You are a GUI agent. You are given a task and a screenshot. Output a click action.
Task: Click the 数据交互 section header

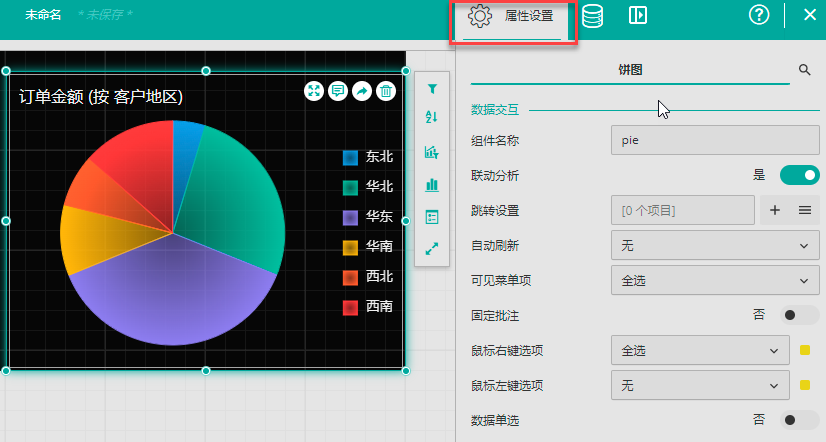[495, 110]
